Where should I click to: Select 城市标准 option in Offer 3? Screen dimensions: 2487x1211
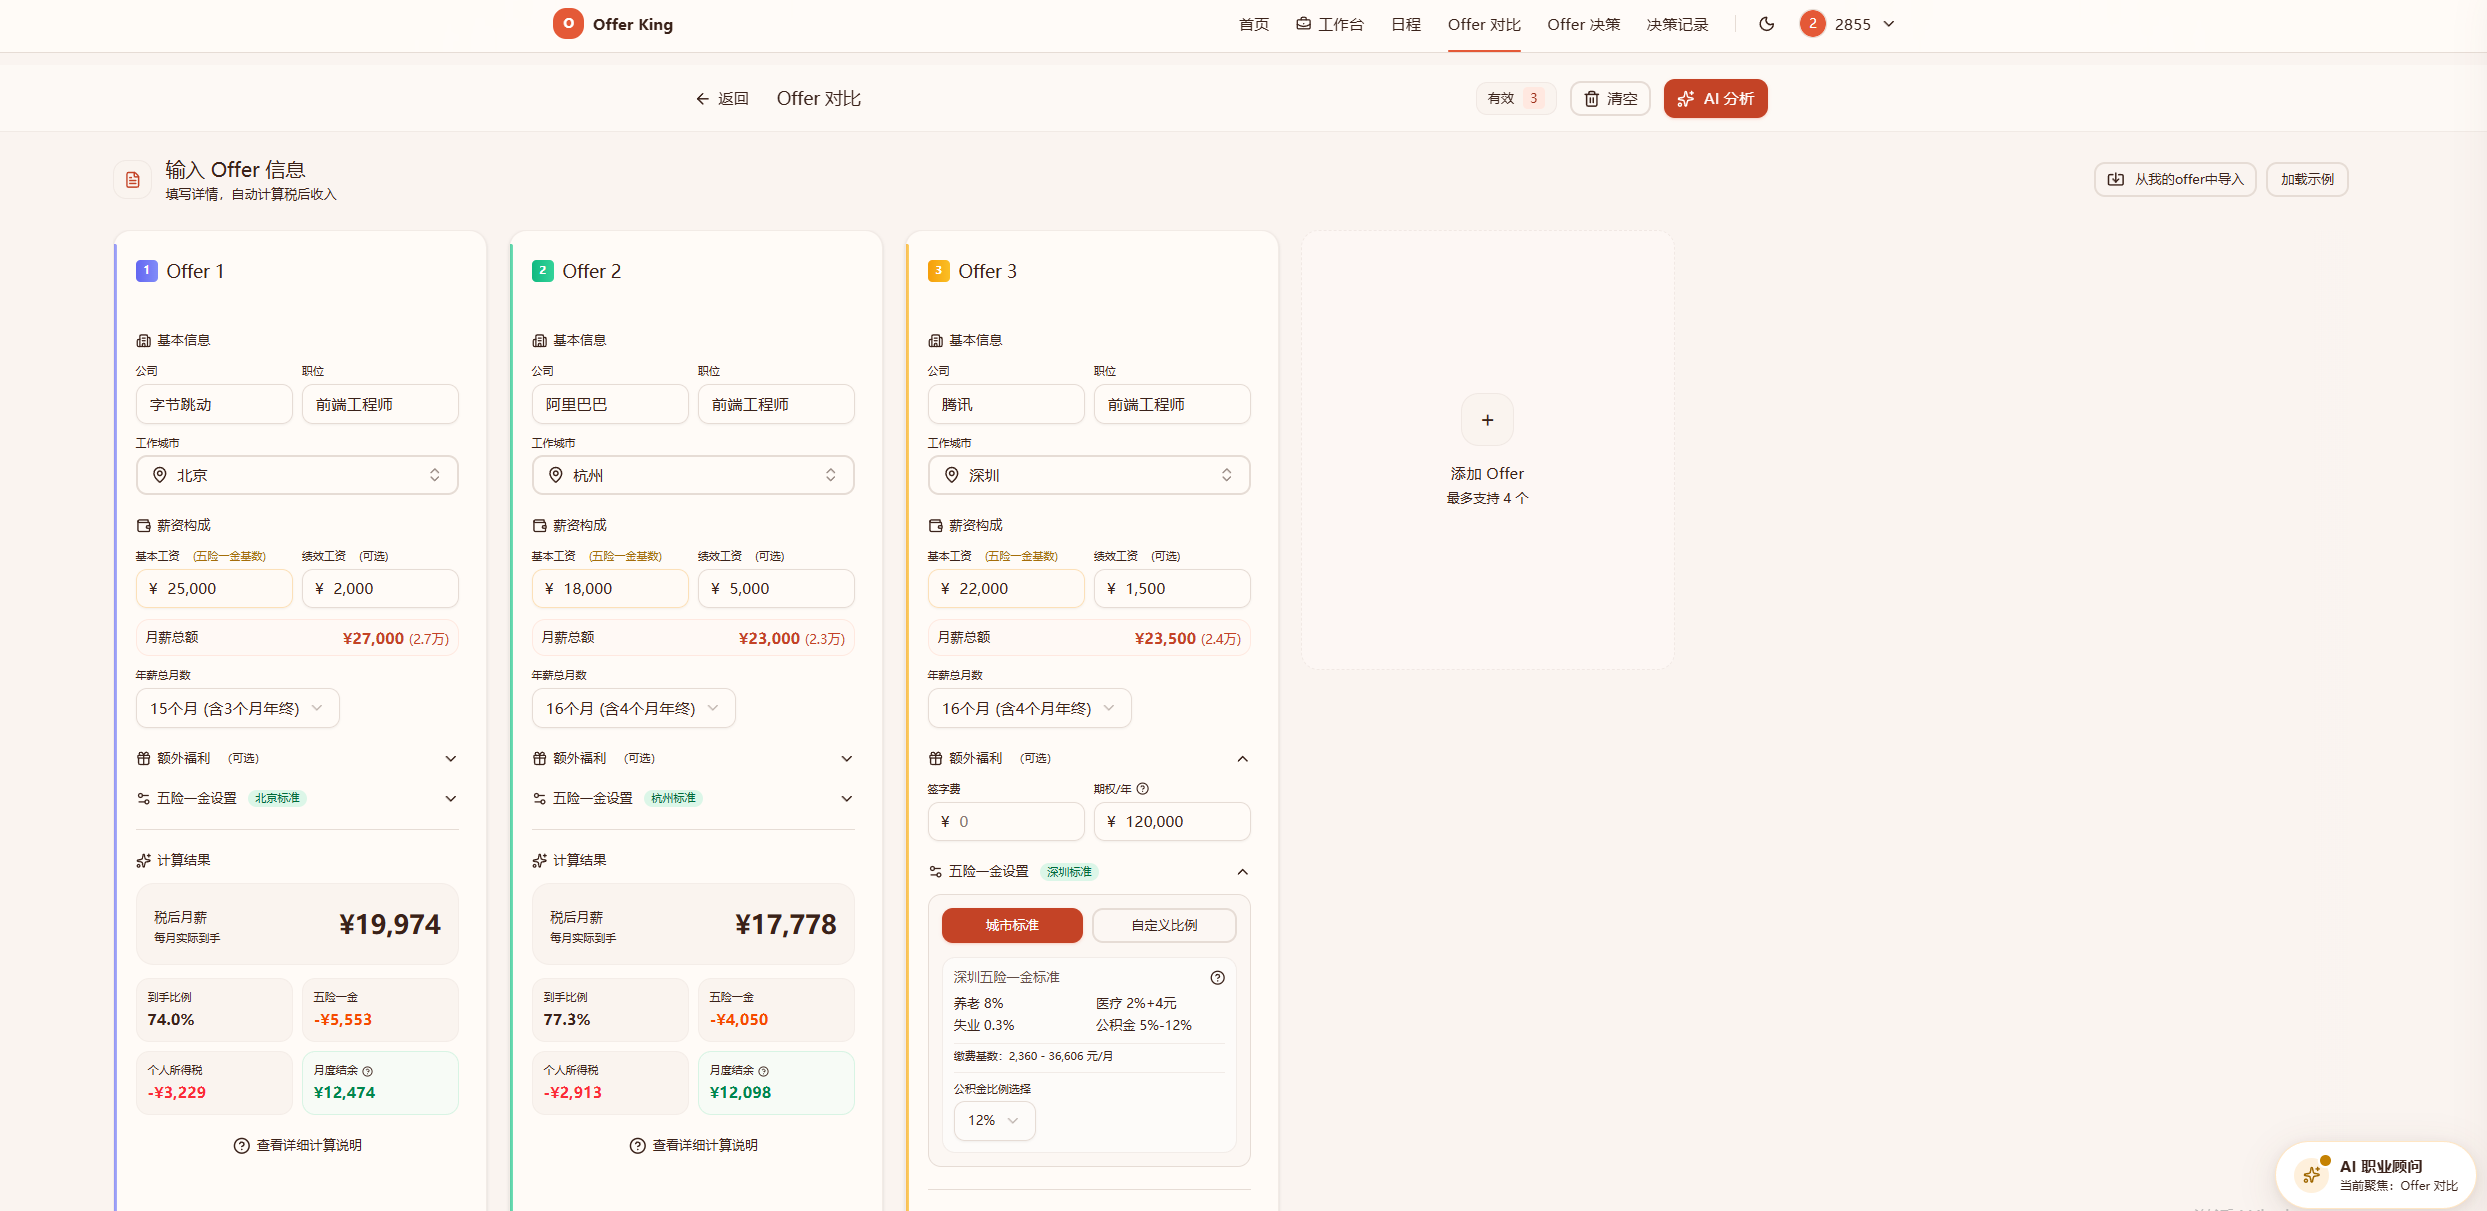1012,926
